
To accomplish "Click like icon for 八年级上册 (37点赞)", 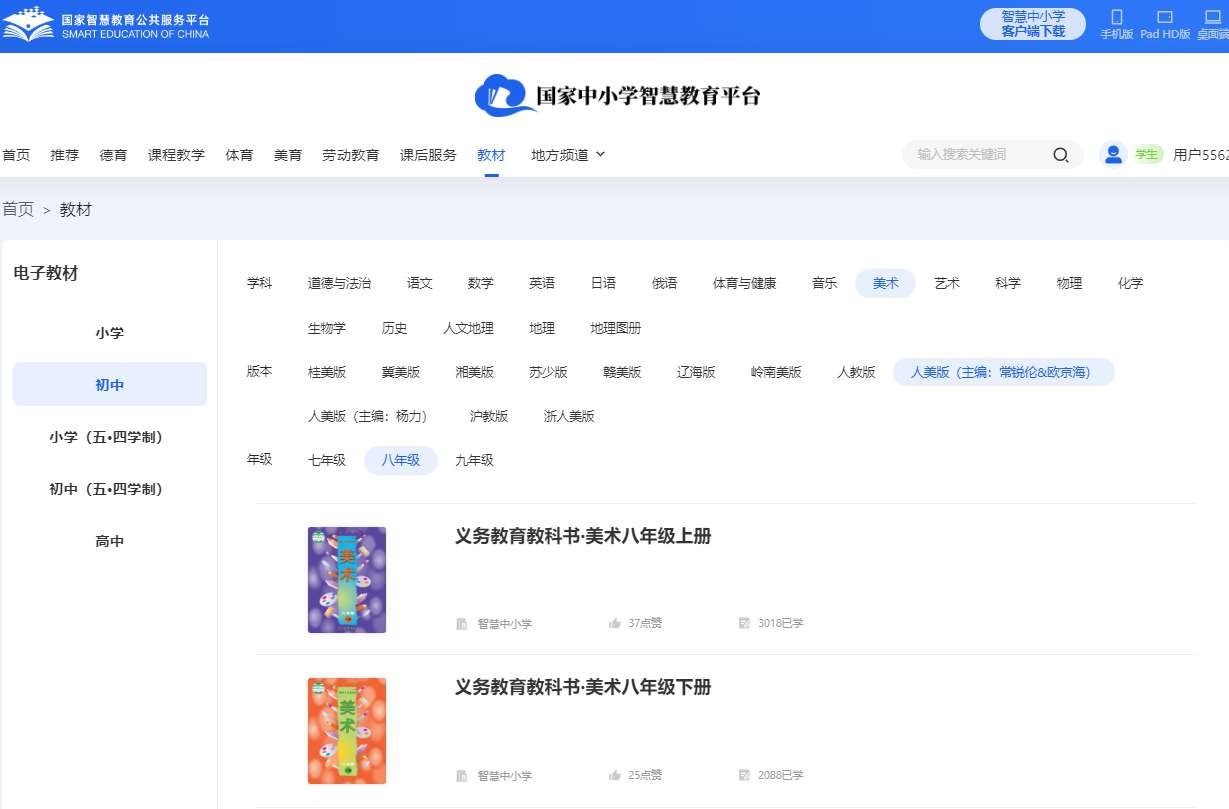I will coord(615,623).
